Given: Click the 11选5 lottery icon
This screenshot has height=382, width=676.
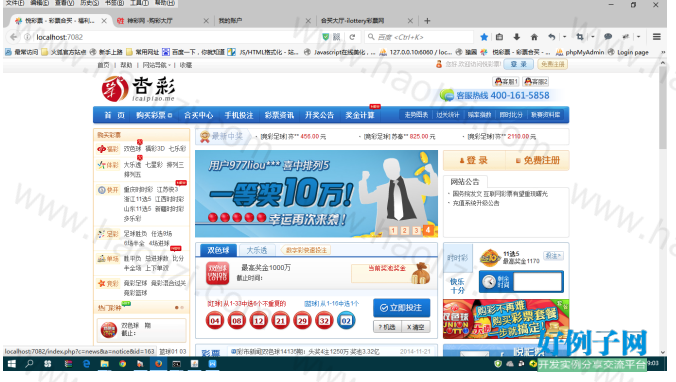Looking at the screenshot, I should [490, 258].
